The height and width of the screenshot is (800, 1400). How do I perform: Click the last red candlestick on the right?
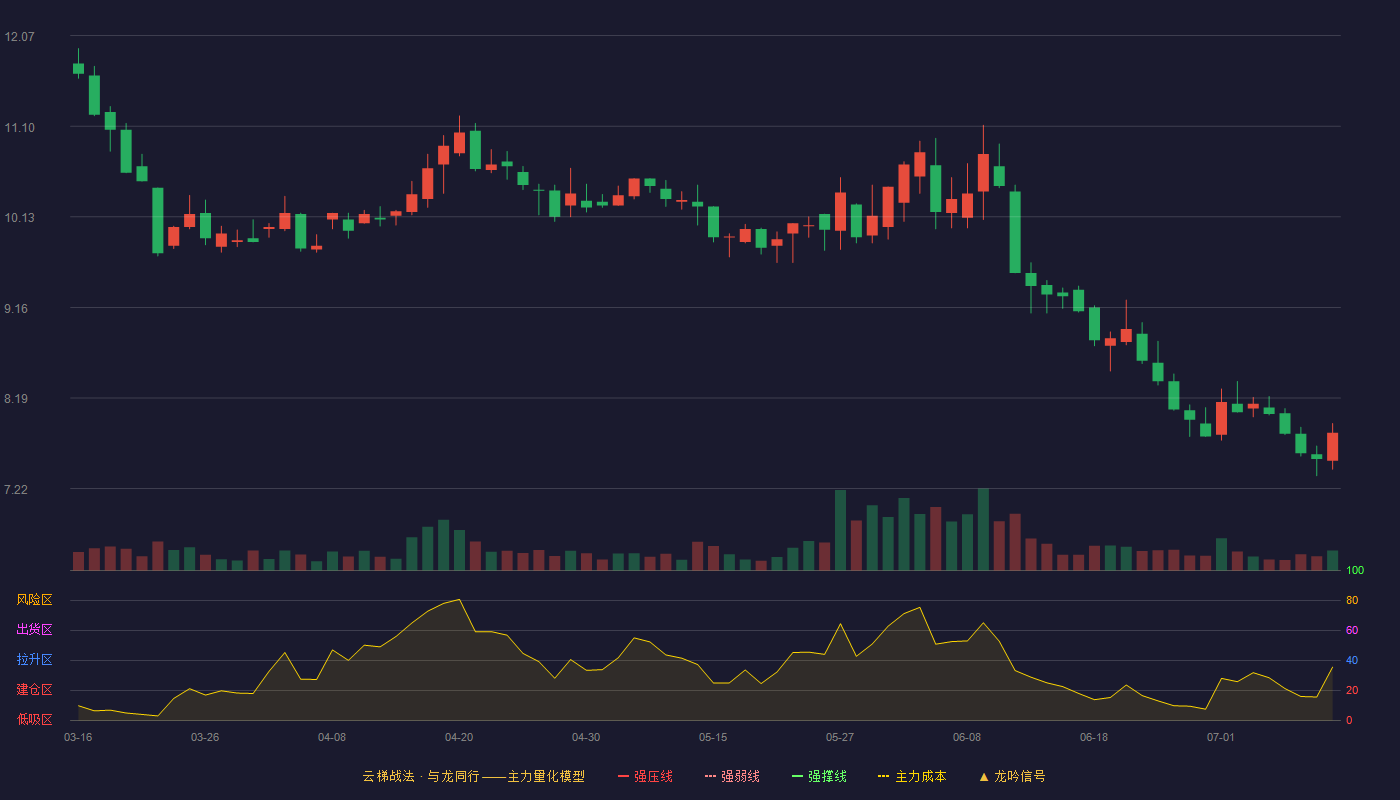tap(1332, 446)
